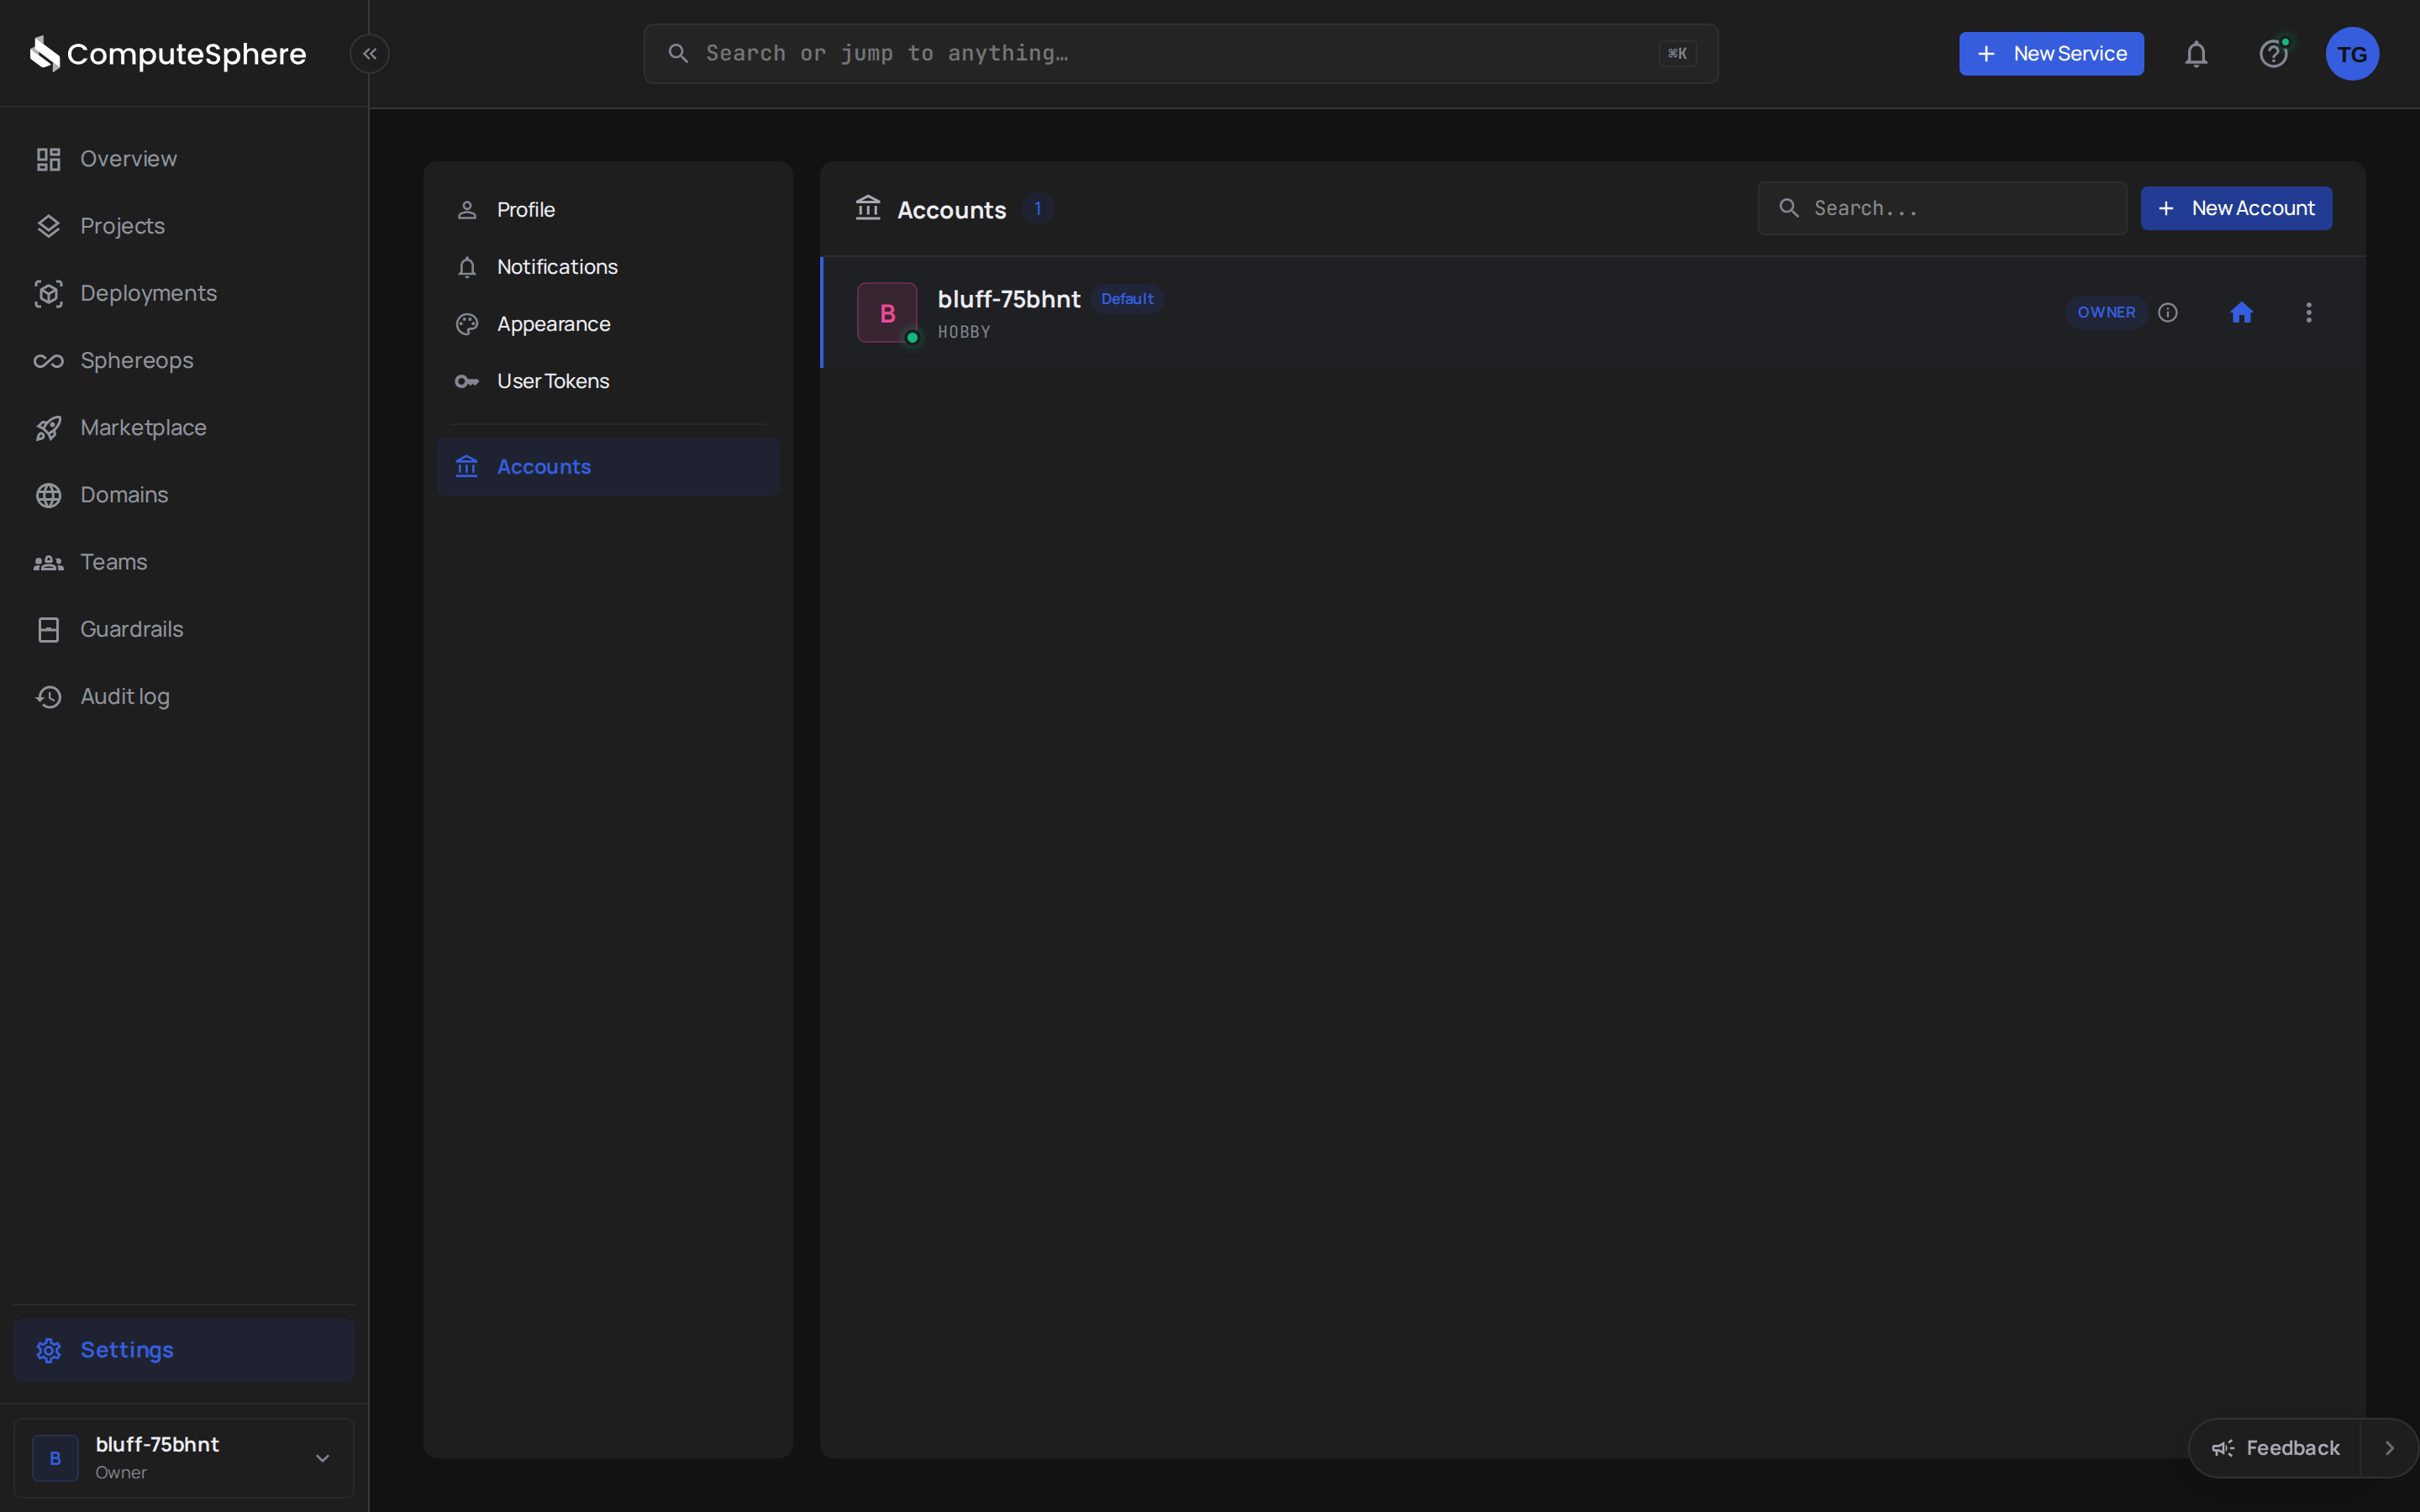The width and height of the screenshot is (2420, 1512).
Task: Click the Default badge on bluff-75bhnt
Action: [1127, 299]
